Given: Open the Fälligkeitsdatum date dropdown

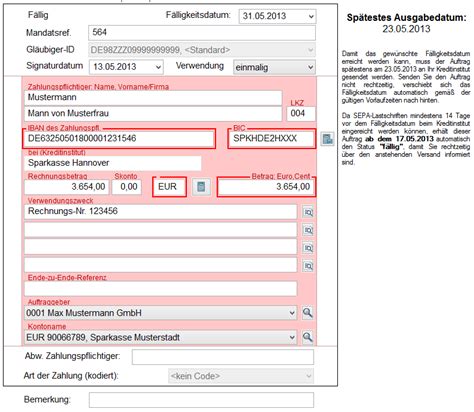Looking at the screenshot, I should 311,16.
